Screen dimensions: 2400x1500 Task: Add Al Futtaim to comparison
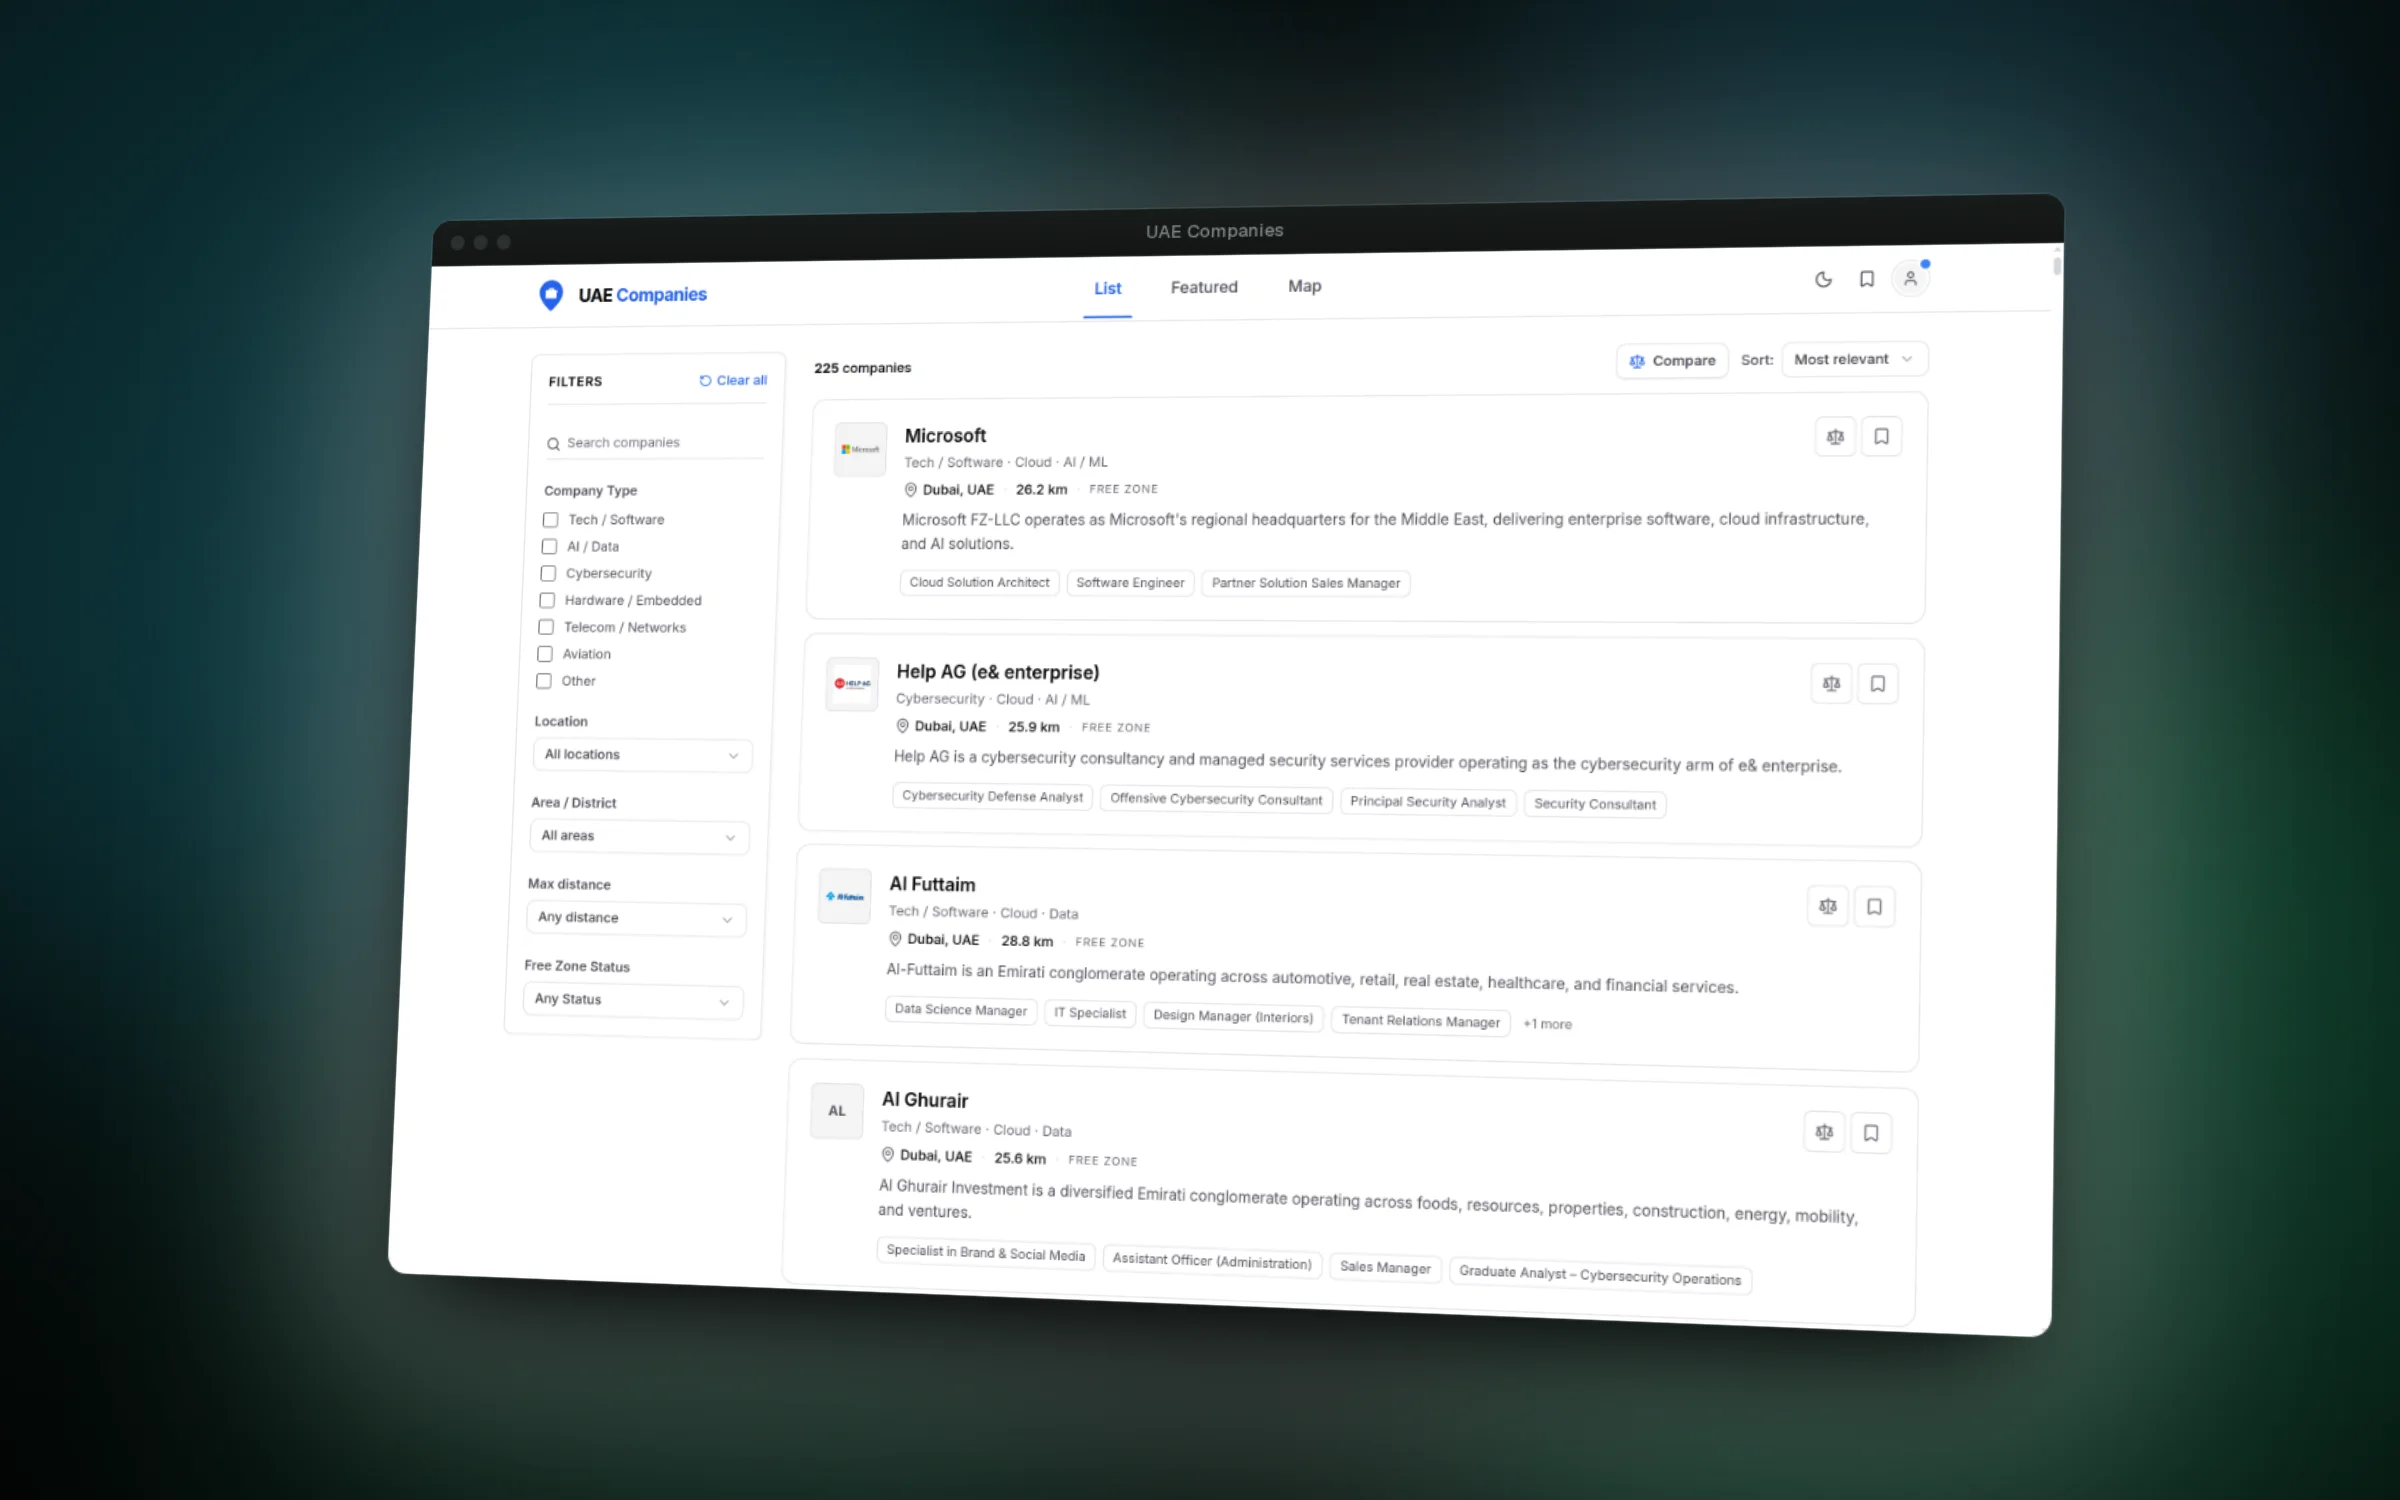(x=1828, y=906)
